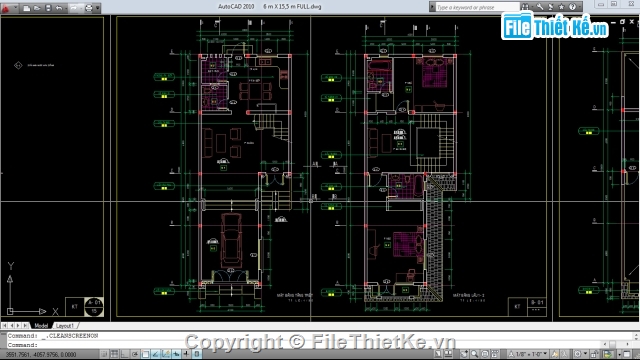Click the Save icon in Quick Access toolbar
This screenshot has height=360, width=640.
coord(48,8)
